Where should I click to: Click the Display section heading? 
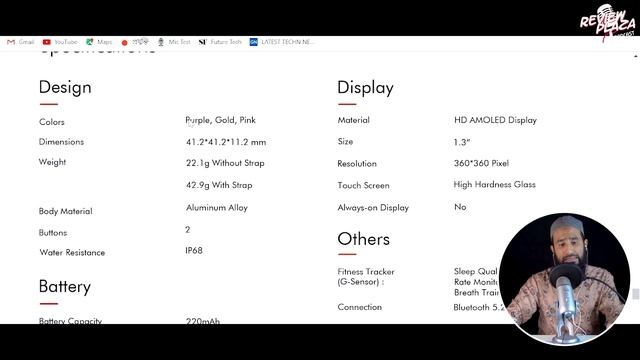coord(365,87)
